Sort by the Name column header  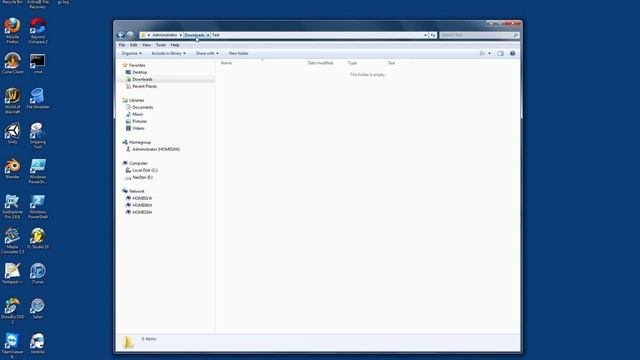click(x=226, y=63)
